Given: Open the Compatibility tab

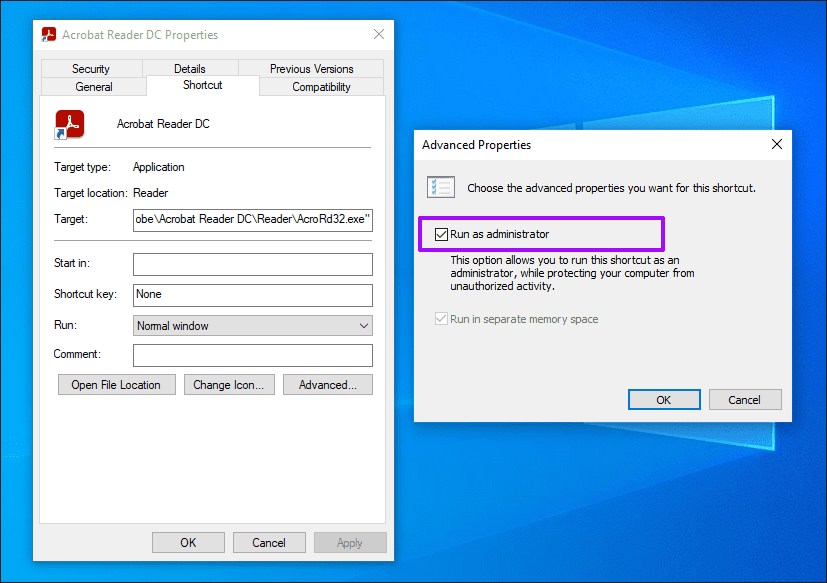Looking at the screenshot, I should 321,87.
